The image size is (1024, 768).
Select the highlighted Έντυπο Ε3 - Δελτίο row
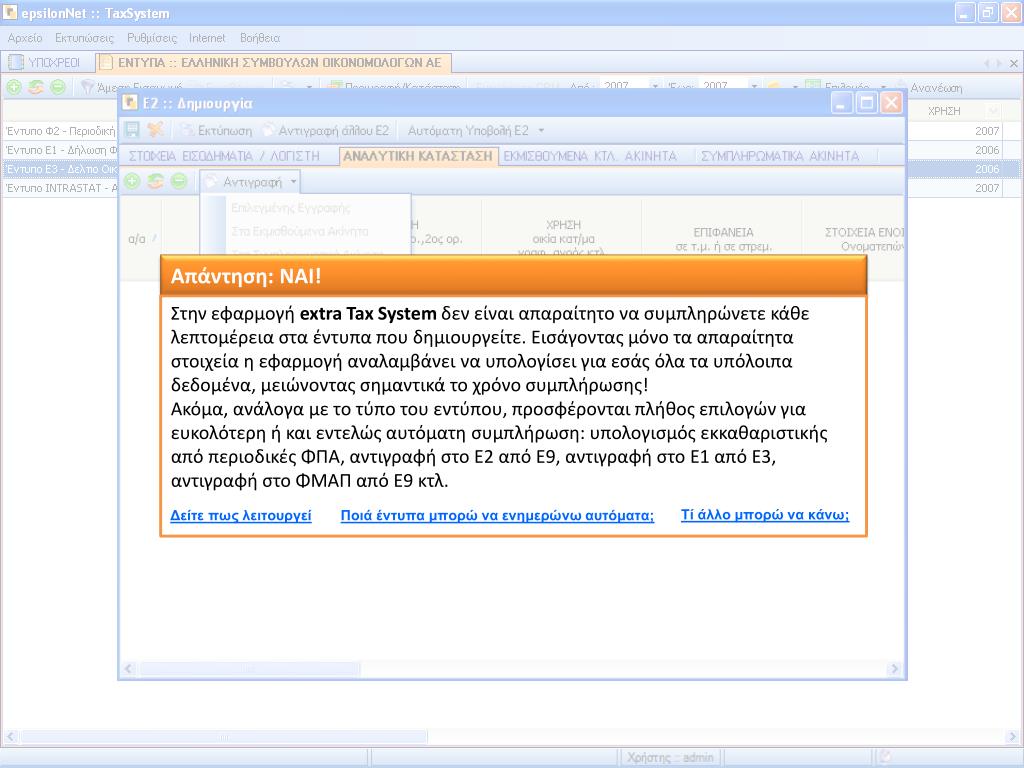tap(60, 168)
